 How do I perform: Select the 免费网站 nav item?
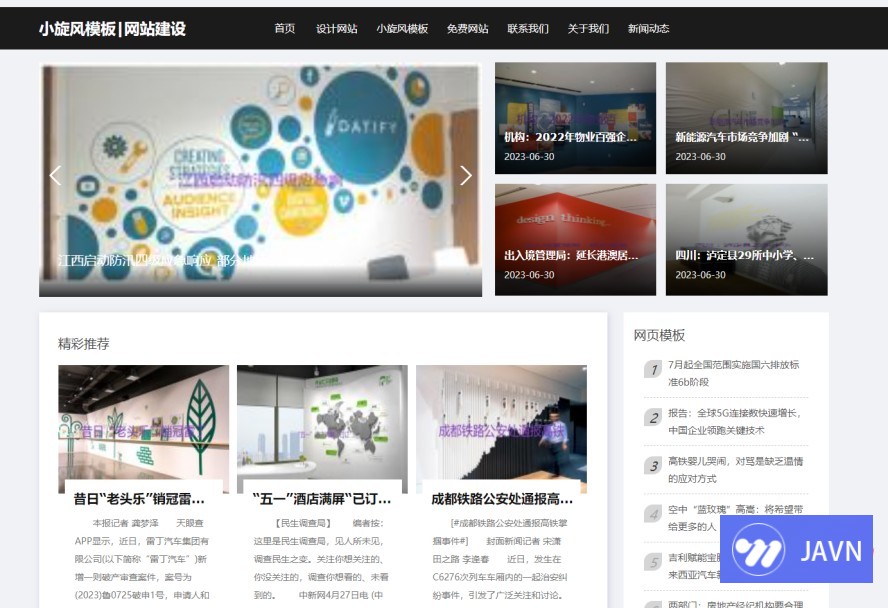tap(467, 28)
